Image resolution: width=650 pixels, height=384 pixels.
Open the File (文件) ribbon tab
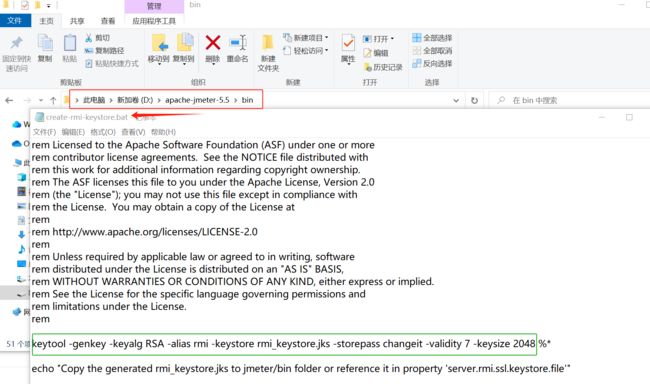pos(15,20)
